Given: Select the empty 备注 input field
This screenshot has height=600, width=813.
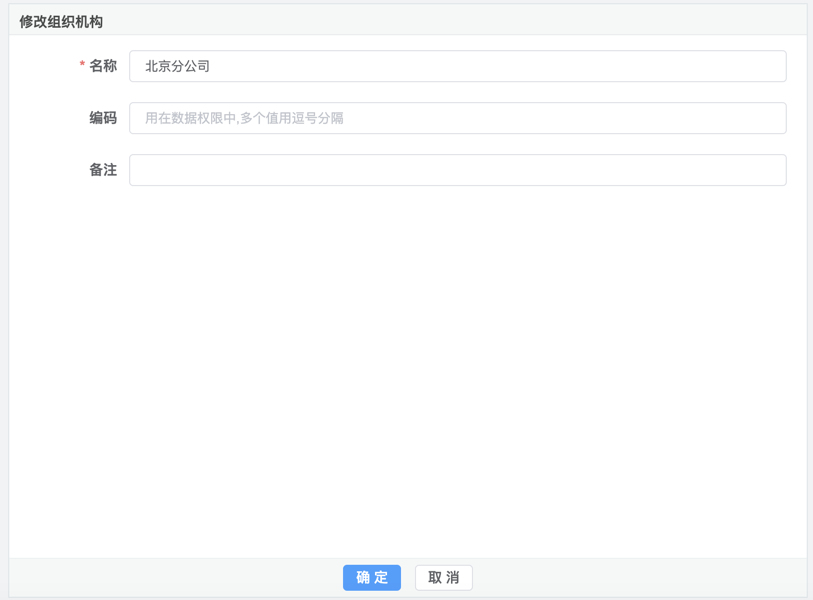Looking at the screenshot, I should (457, 170).
